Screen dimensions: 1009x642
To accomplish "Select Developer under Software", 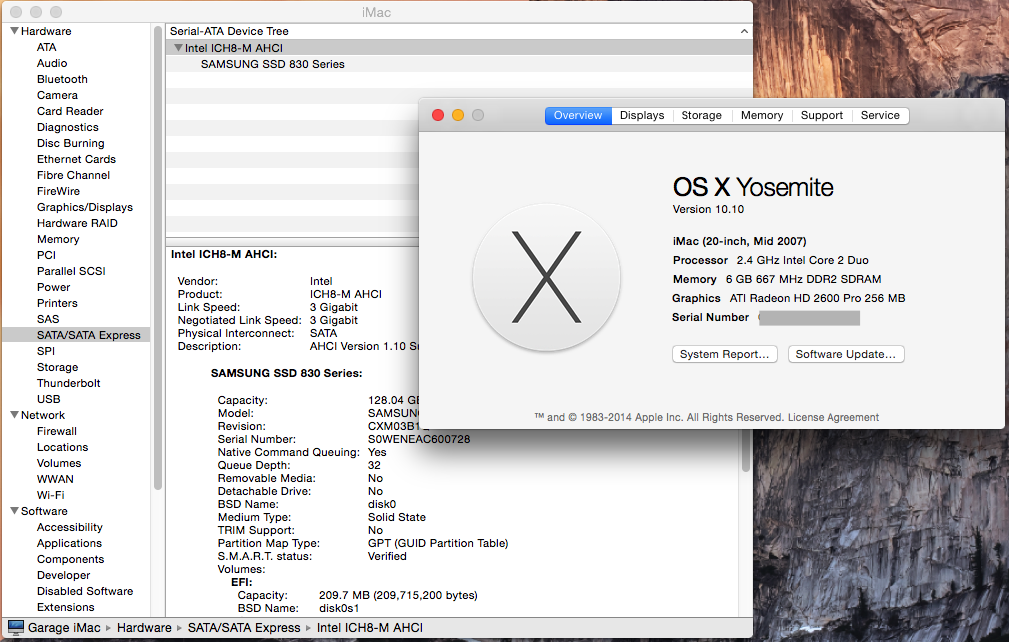I will [x=63, y=575].
